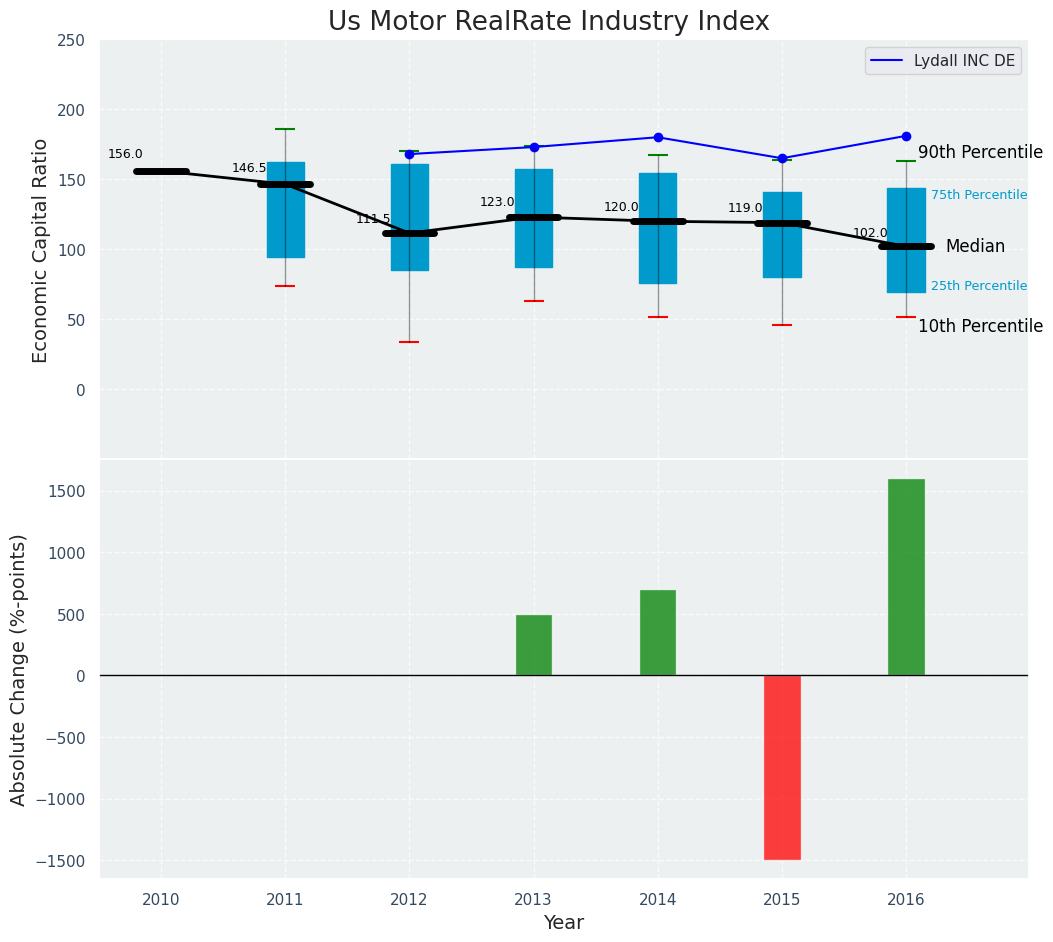The height and width of the screenshot is (942, 1053).
Task: Click the red 2015 negative change bar
Action: pyautogui.click(x=782, y=767)
